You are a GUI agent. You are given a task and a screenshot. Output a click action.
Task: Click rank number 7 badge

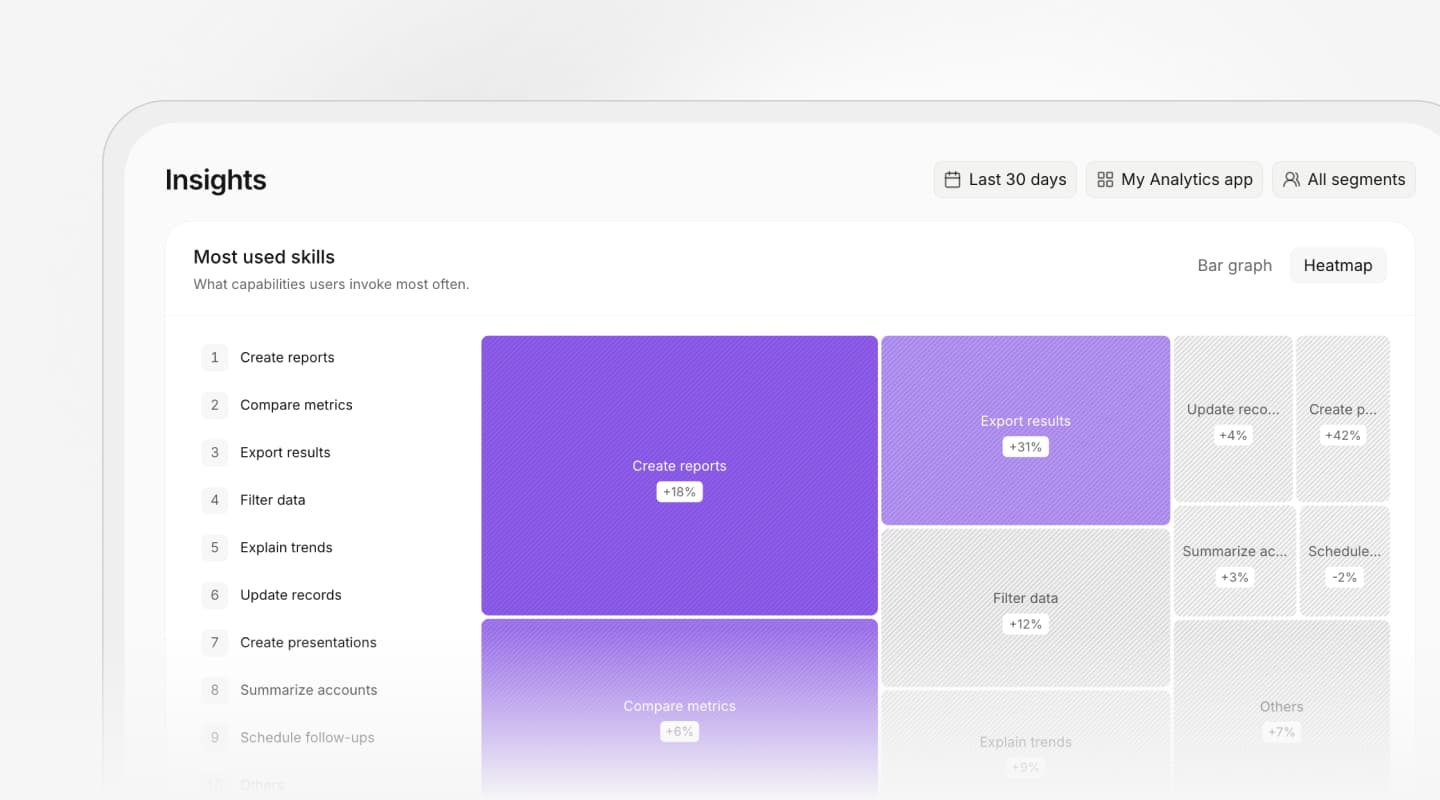214,643
